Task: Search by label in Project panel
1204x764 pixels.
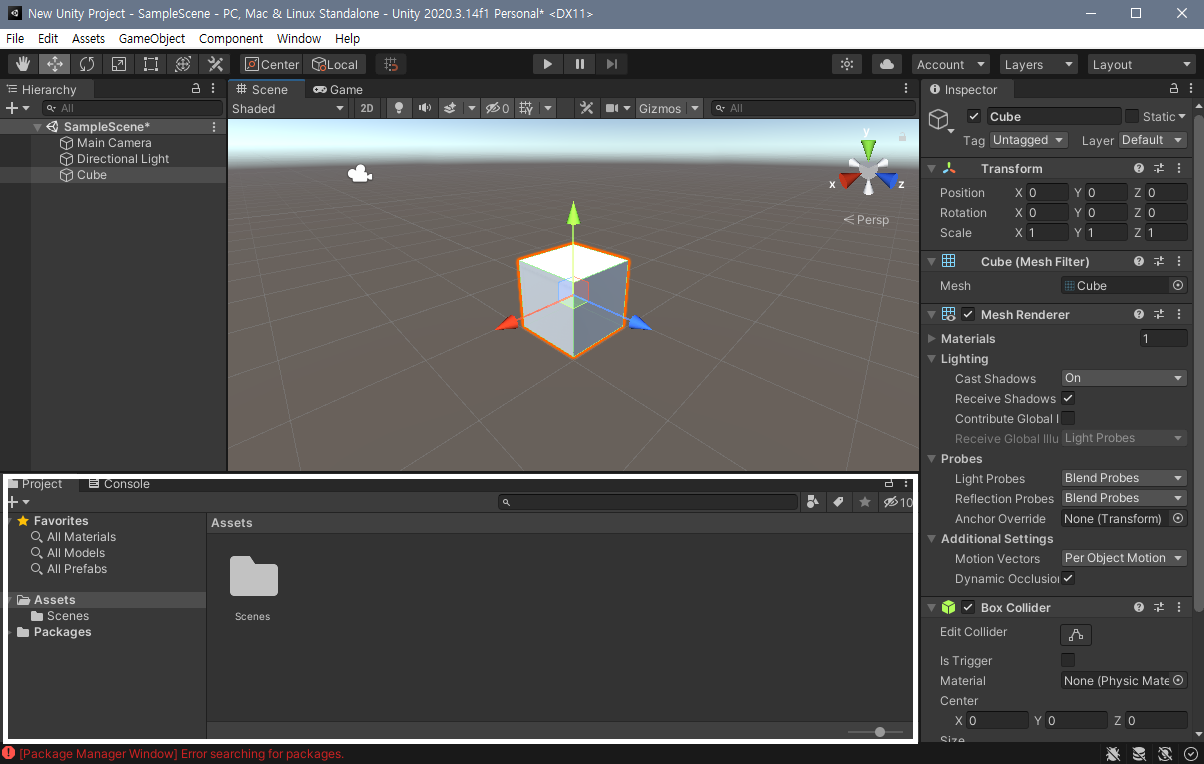Action: pos(839,502)
